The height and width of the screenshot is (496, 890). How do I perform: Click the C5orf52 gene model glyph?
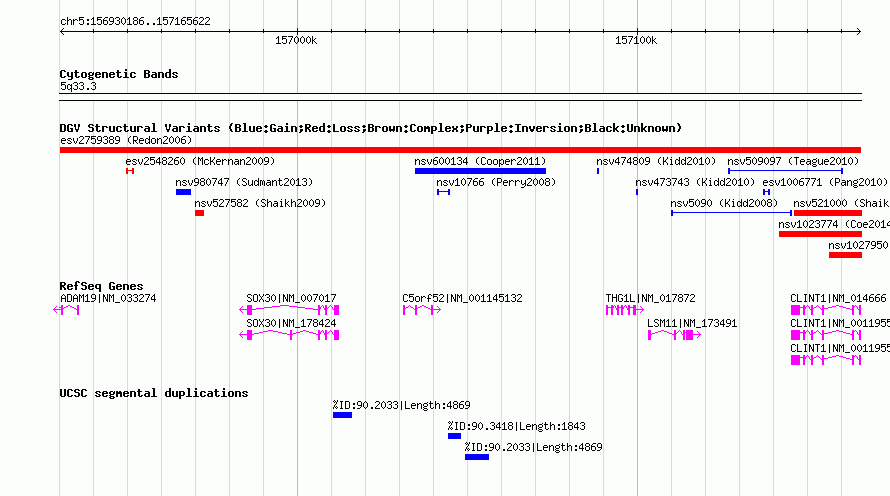point(422,310)
